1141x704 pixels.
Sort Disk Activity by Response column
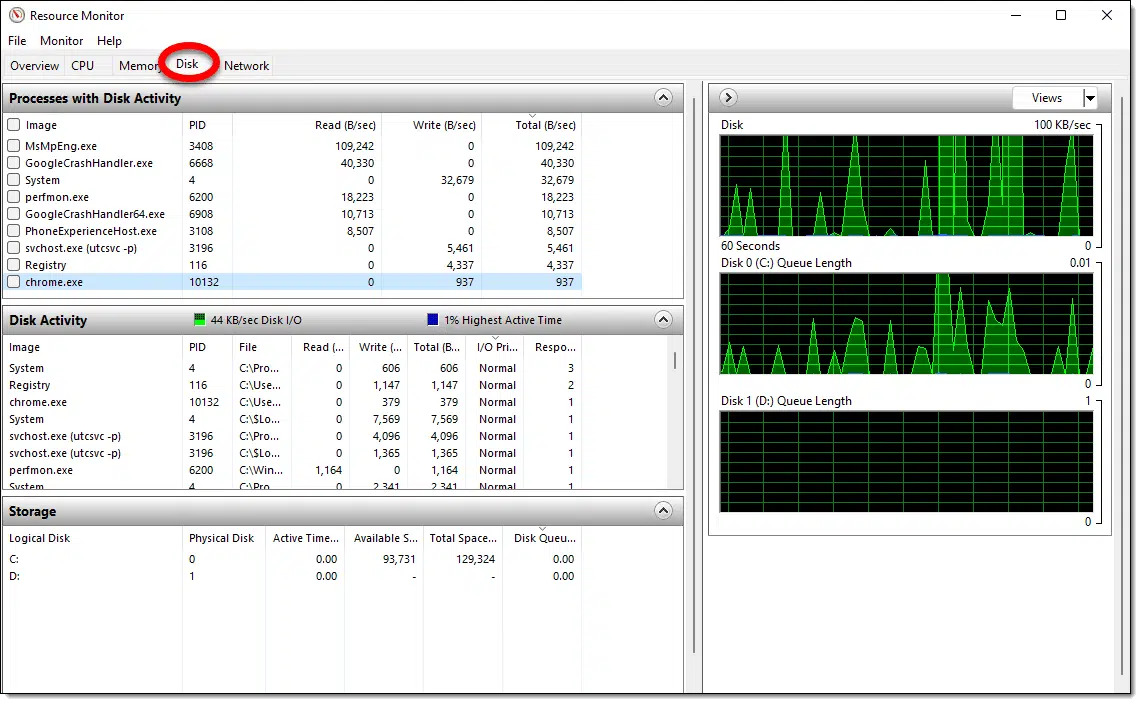(553, 347)
